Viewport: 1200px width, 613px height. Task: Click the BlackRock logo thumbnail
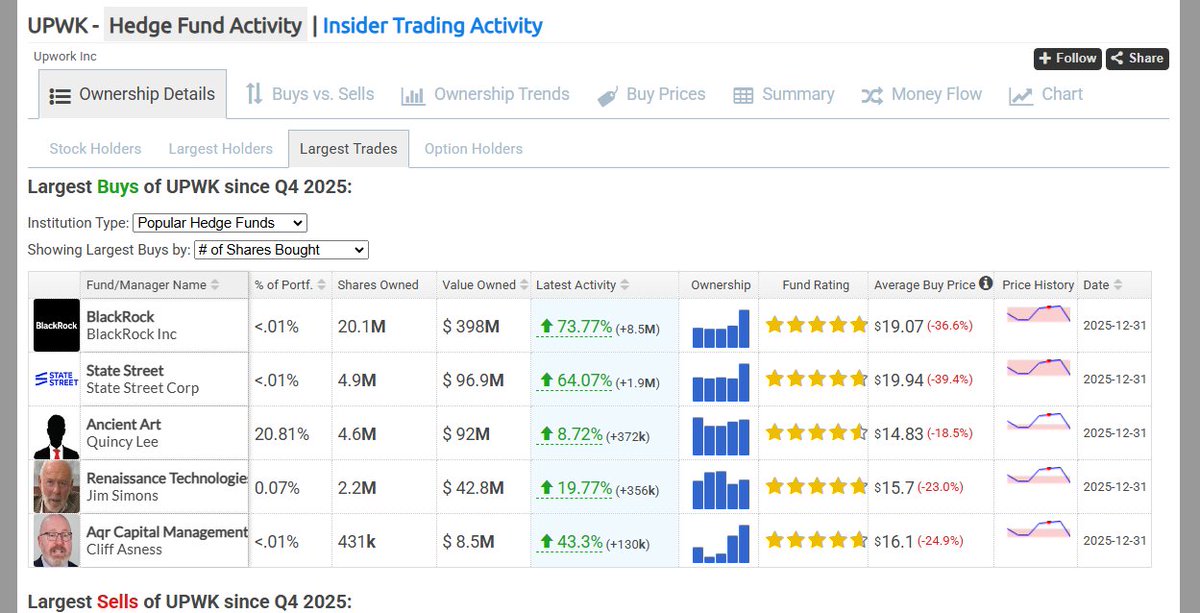coord(56,325)
